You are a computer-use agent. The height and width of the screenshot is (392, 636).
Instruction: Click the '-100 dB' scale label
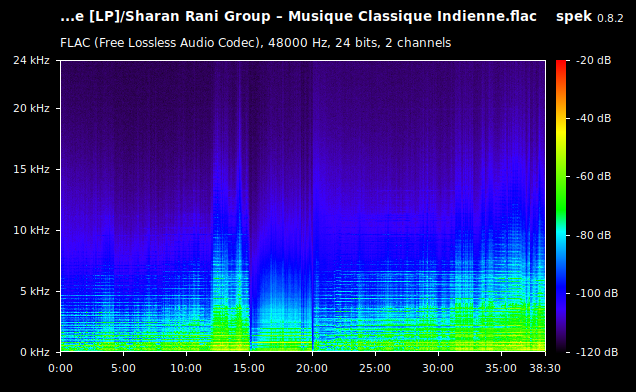click(597, 293)
